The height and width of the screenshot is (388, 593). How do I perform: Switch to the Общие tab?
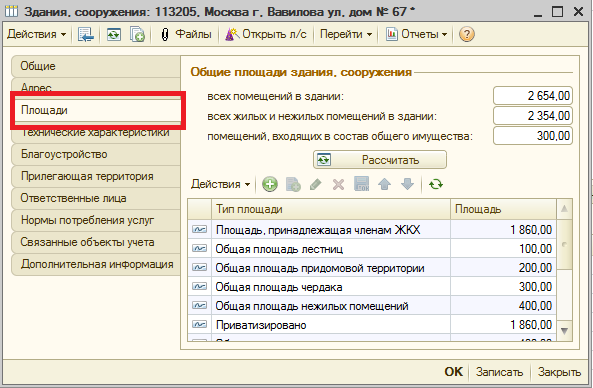[x=96, y=66]
